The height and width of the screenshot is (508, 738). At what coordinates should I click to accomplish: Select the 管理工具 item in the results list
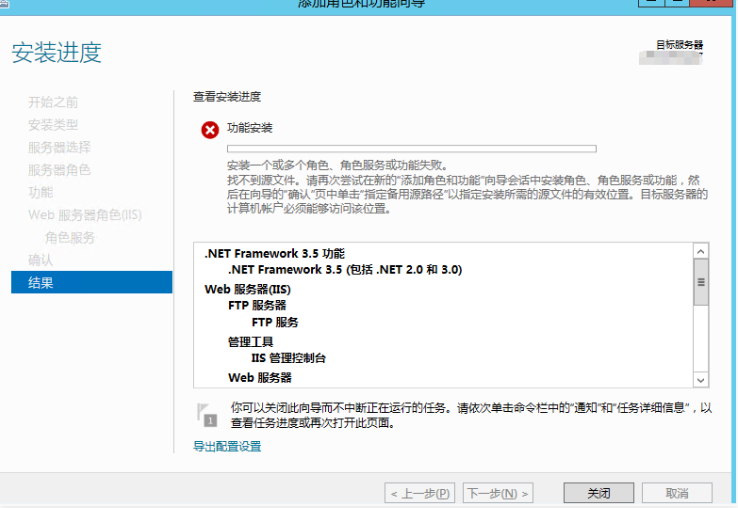point(251,342)
